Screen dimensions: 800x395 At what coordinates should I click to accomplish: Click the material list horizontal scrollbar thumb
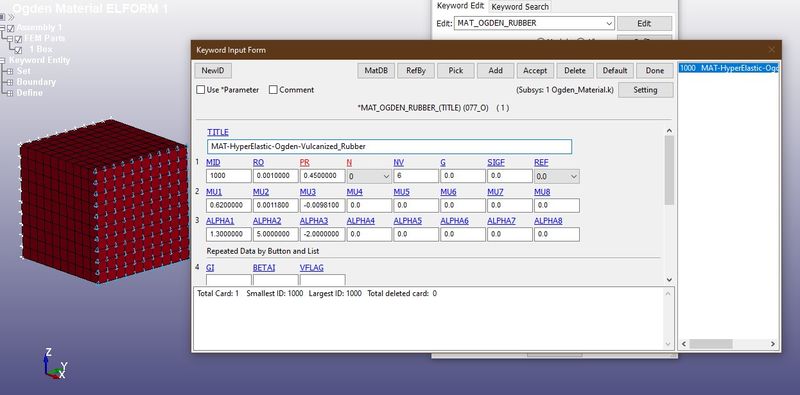point(711,344)
